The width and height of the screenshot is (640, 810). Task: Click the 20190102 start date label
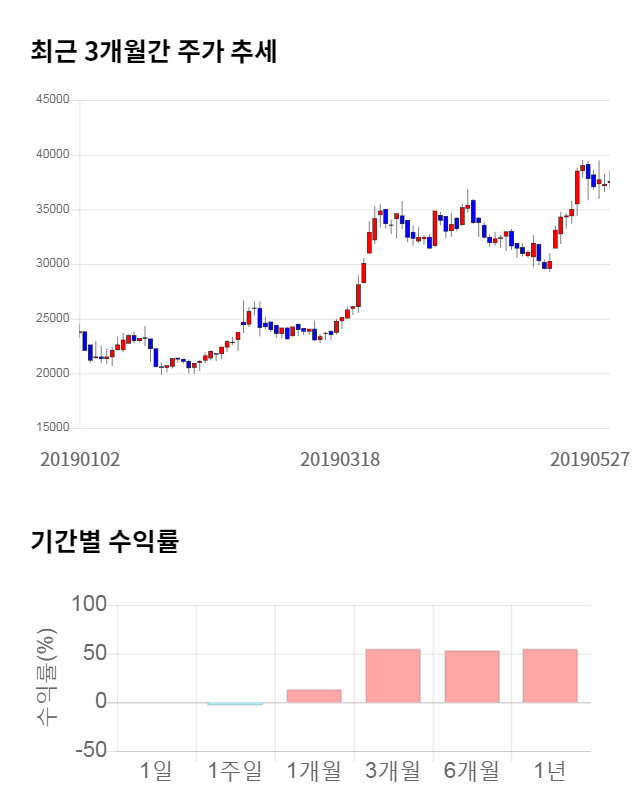80,459
